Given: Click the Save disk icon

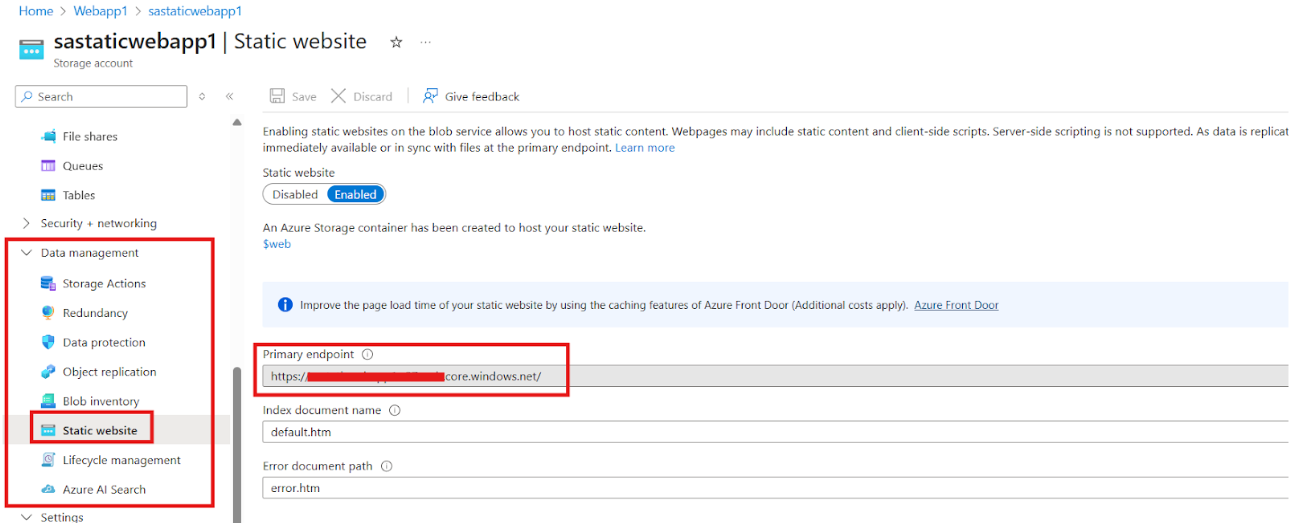Looking at the screenshot, I should [277, 96].
